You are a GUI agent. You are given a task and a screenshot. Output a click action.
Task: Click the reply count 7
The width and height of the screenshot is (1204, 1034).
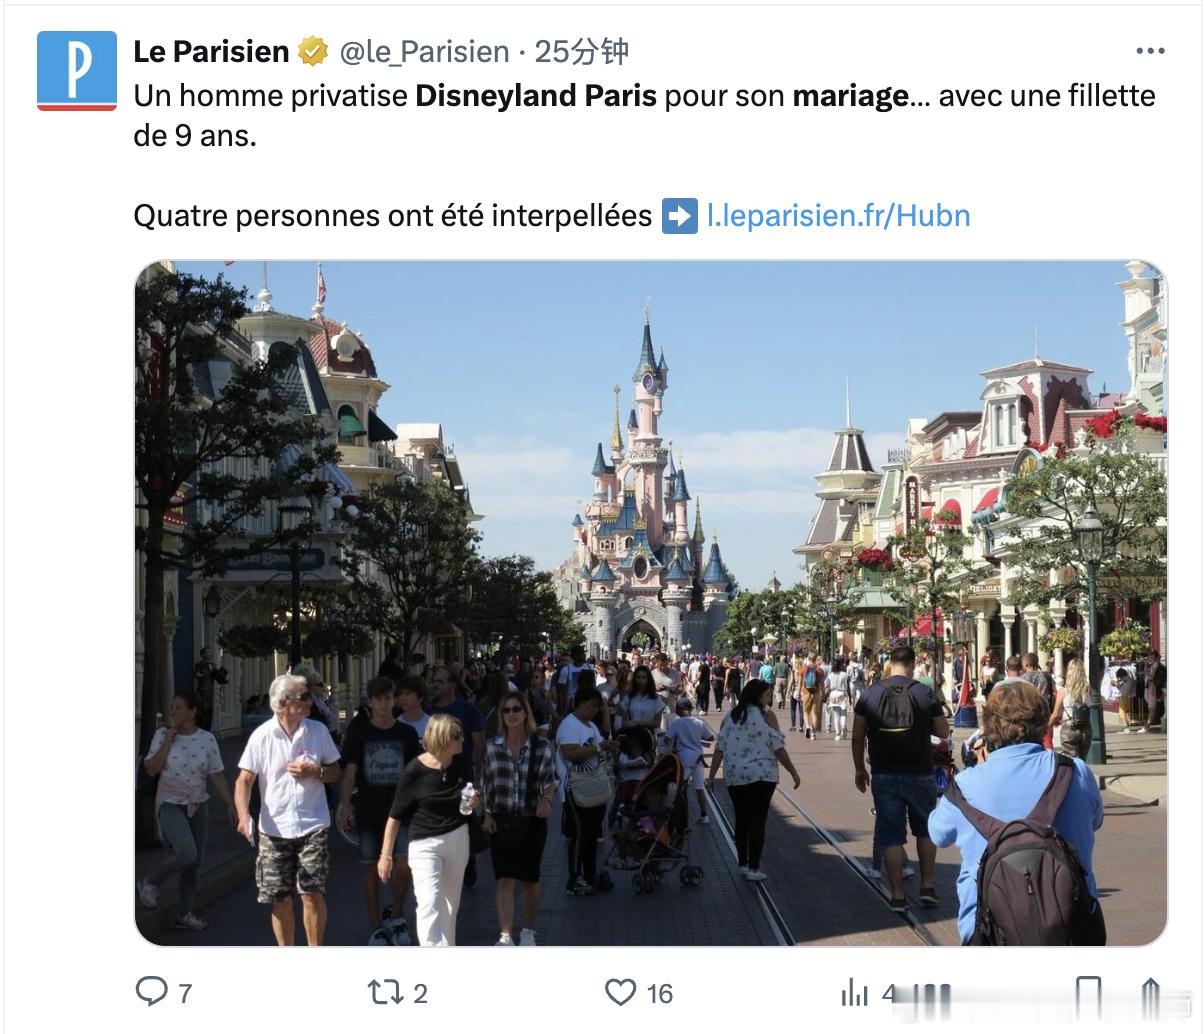tap(185, 993)
